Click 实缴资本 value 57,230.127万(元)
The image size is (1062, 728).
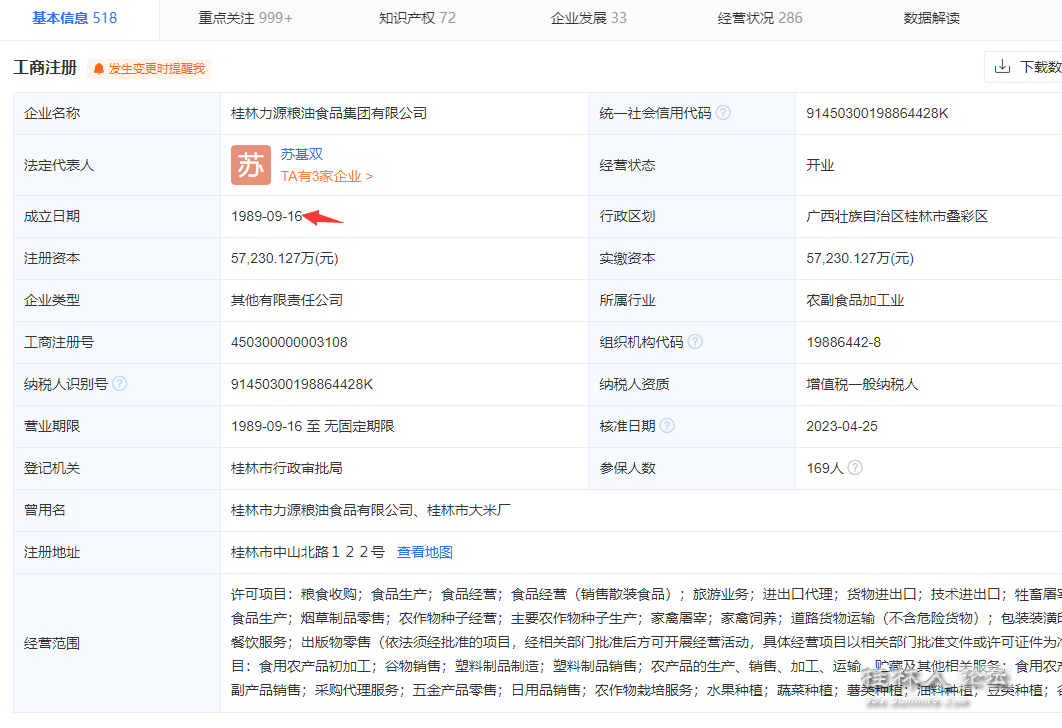click(x=859, y=258)
